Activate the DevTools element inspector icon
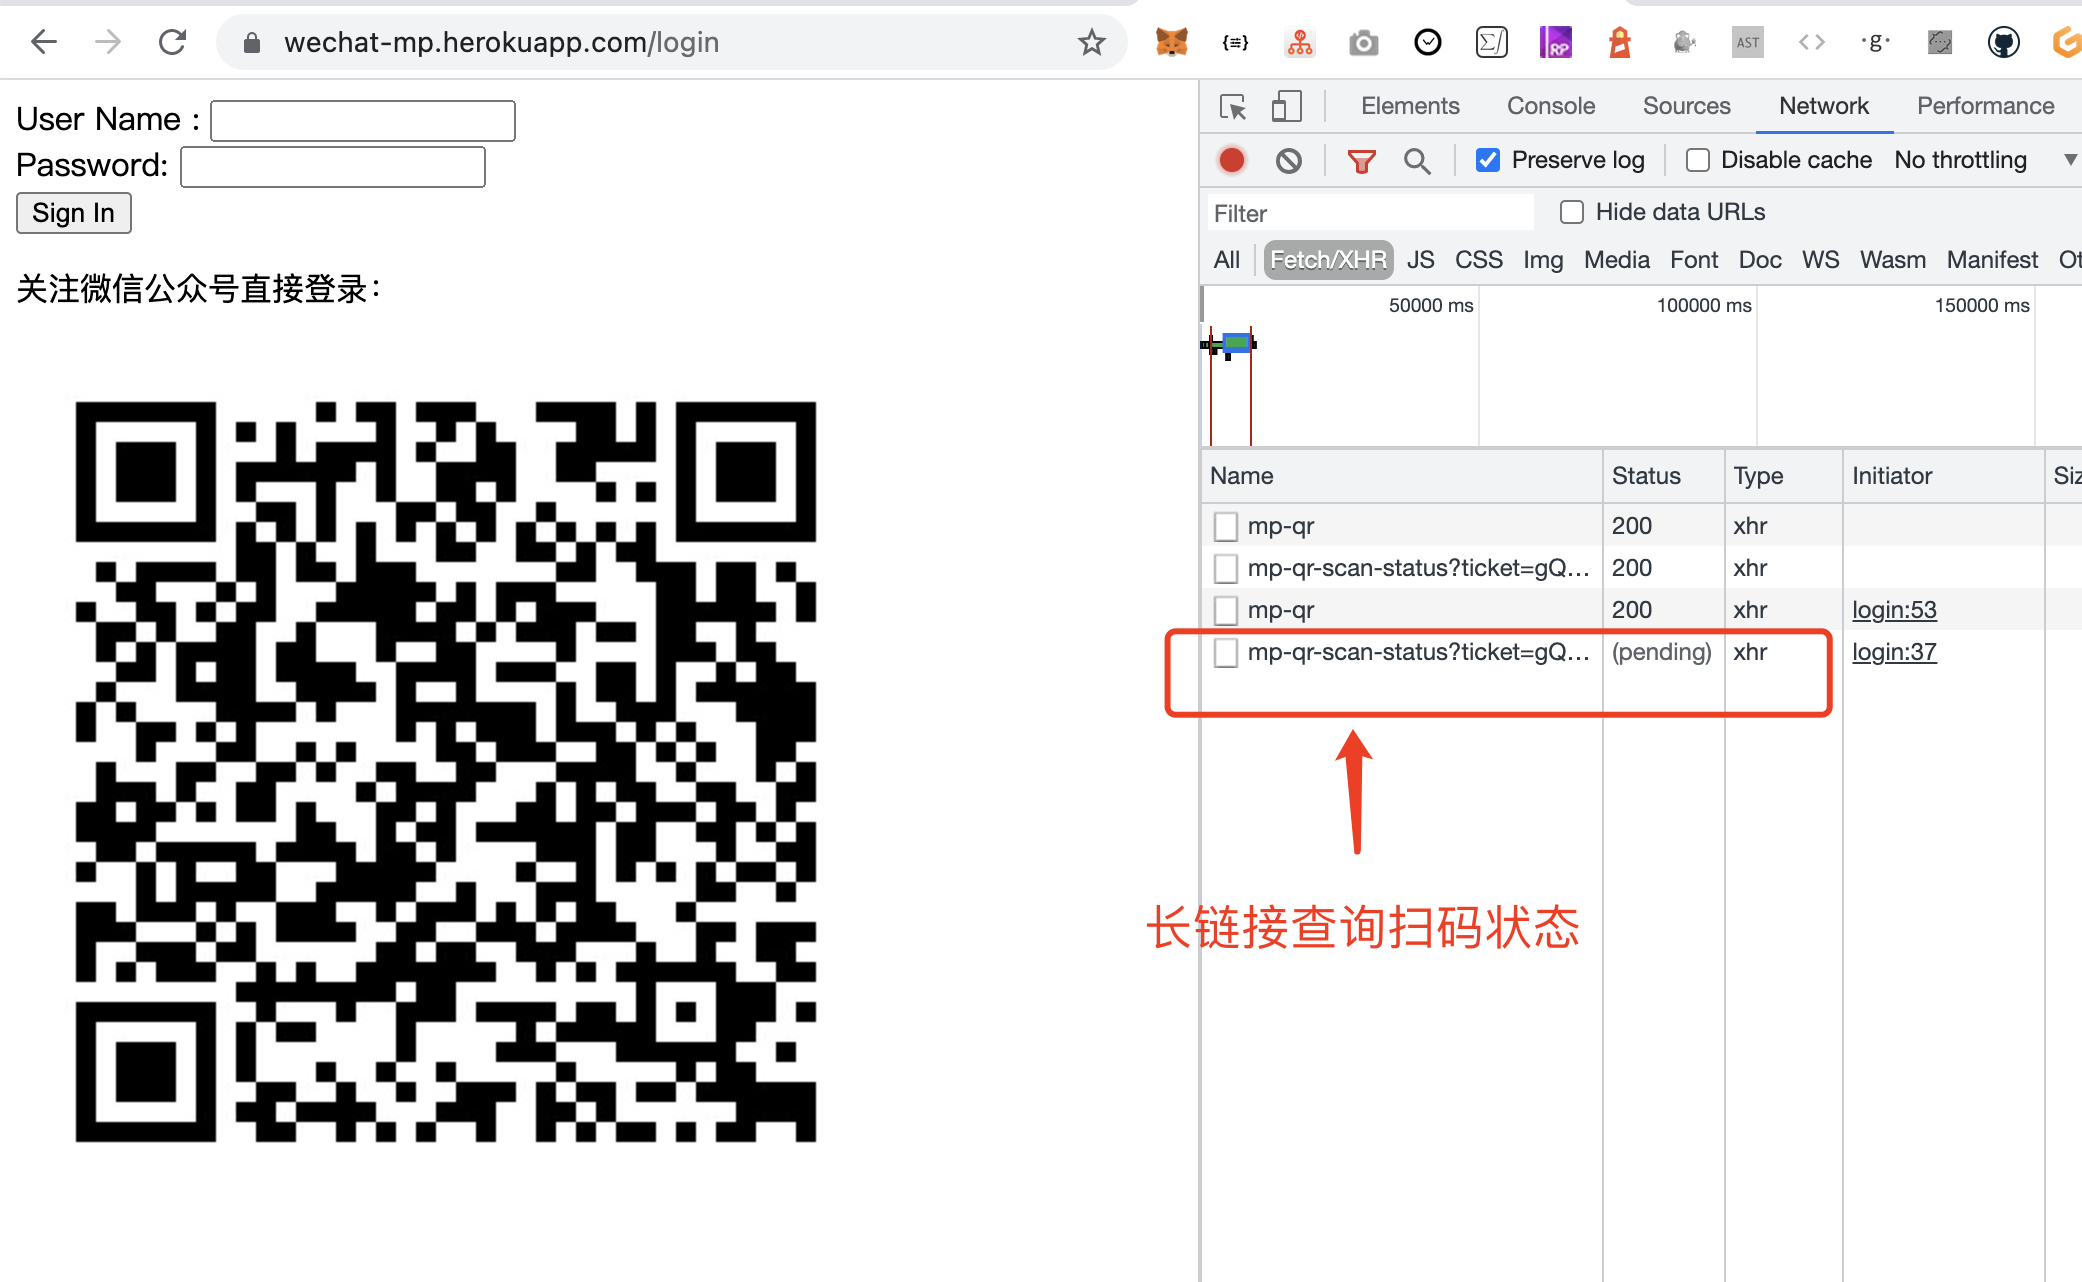Screen dimensions: 2082x1282 1233,106
